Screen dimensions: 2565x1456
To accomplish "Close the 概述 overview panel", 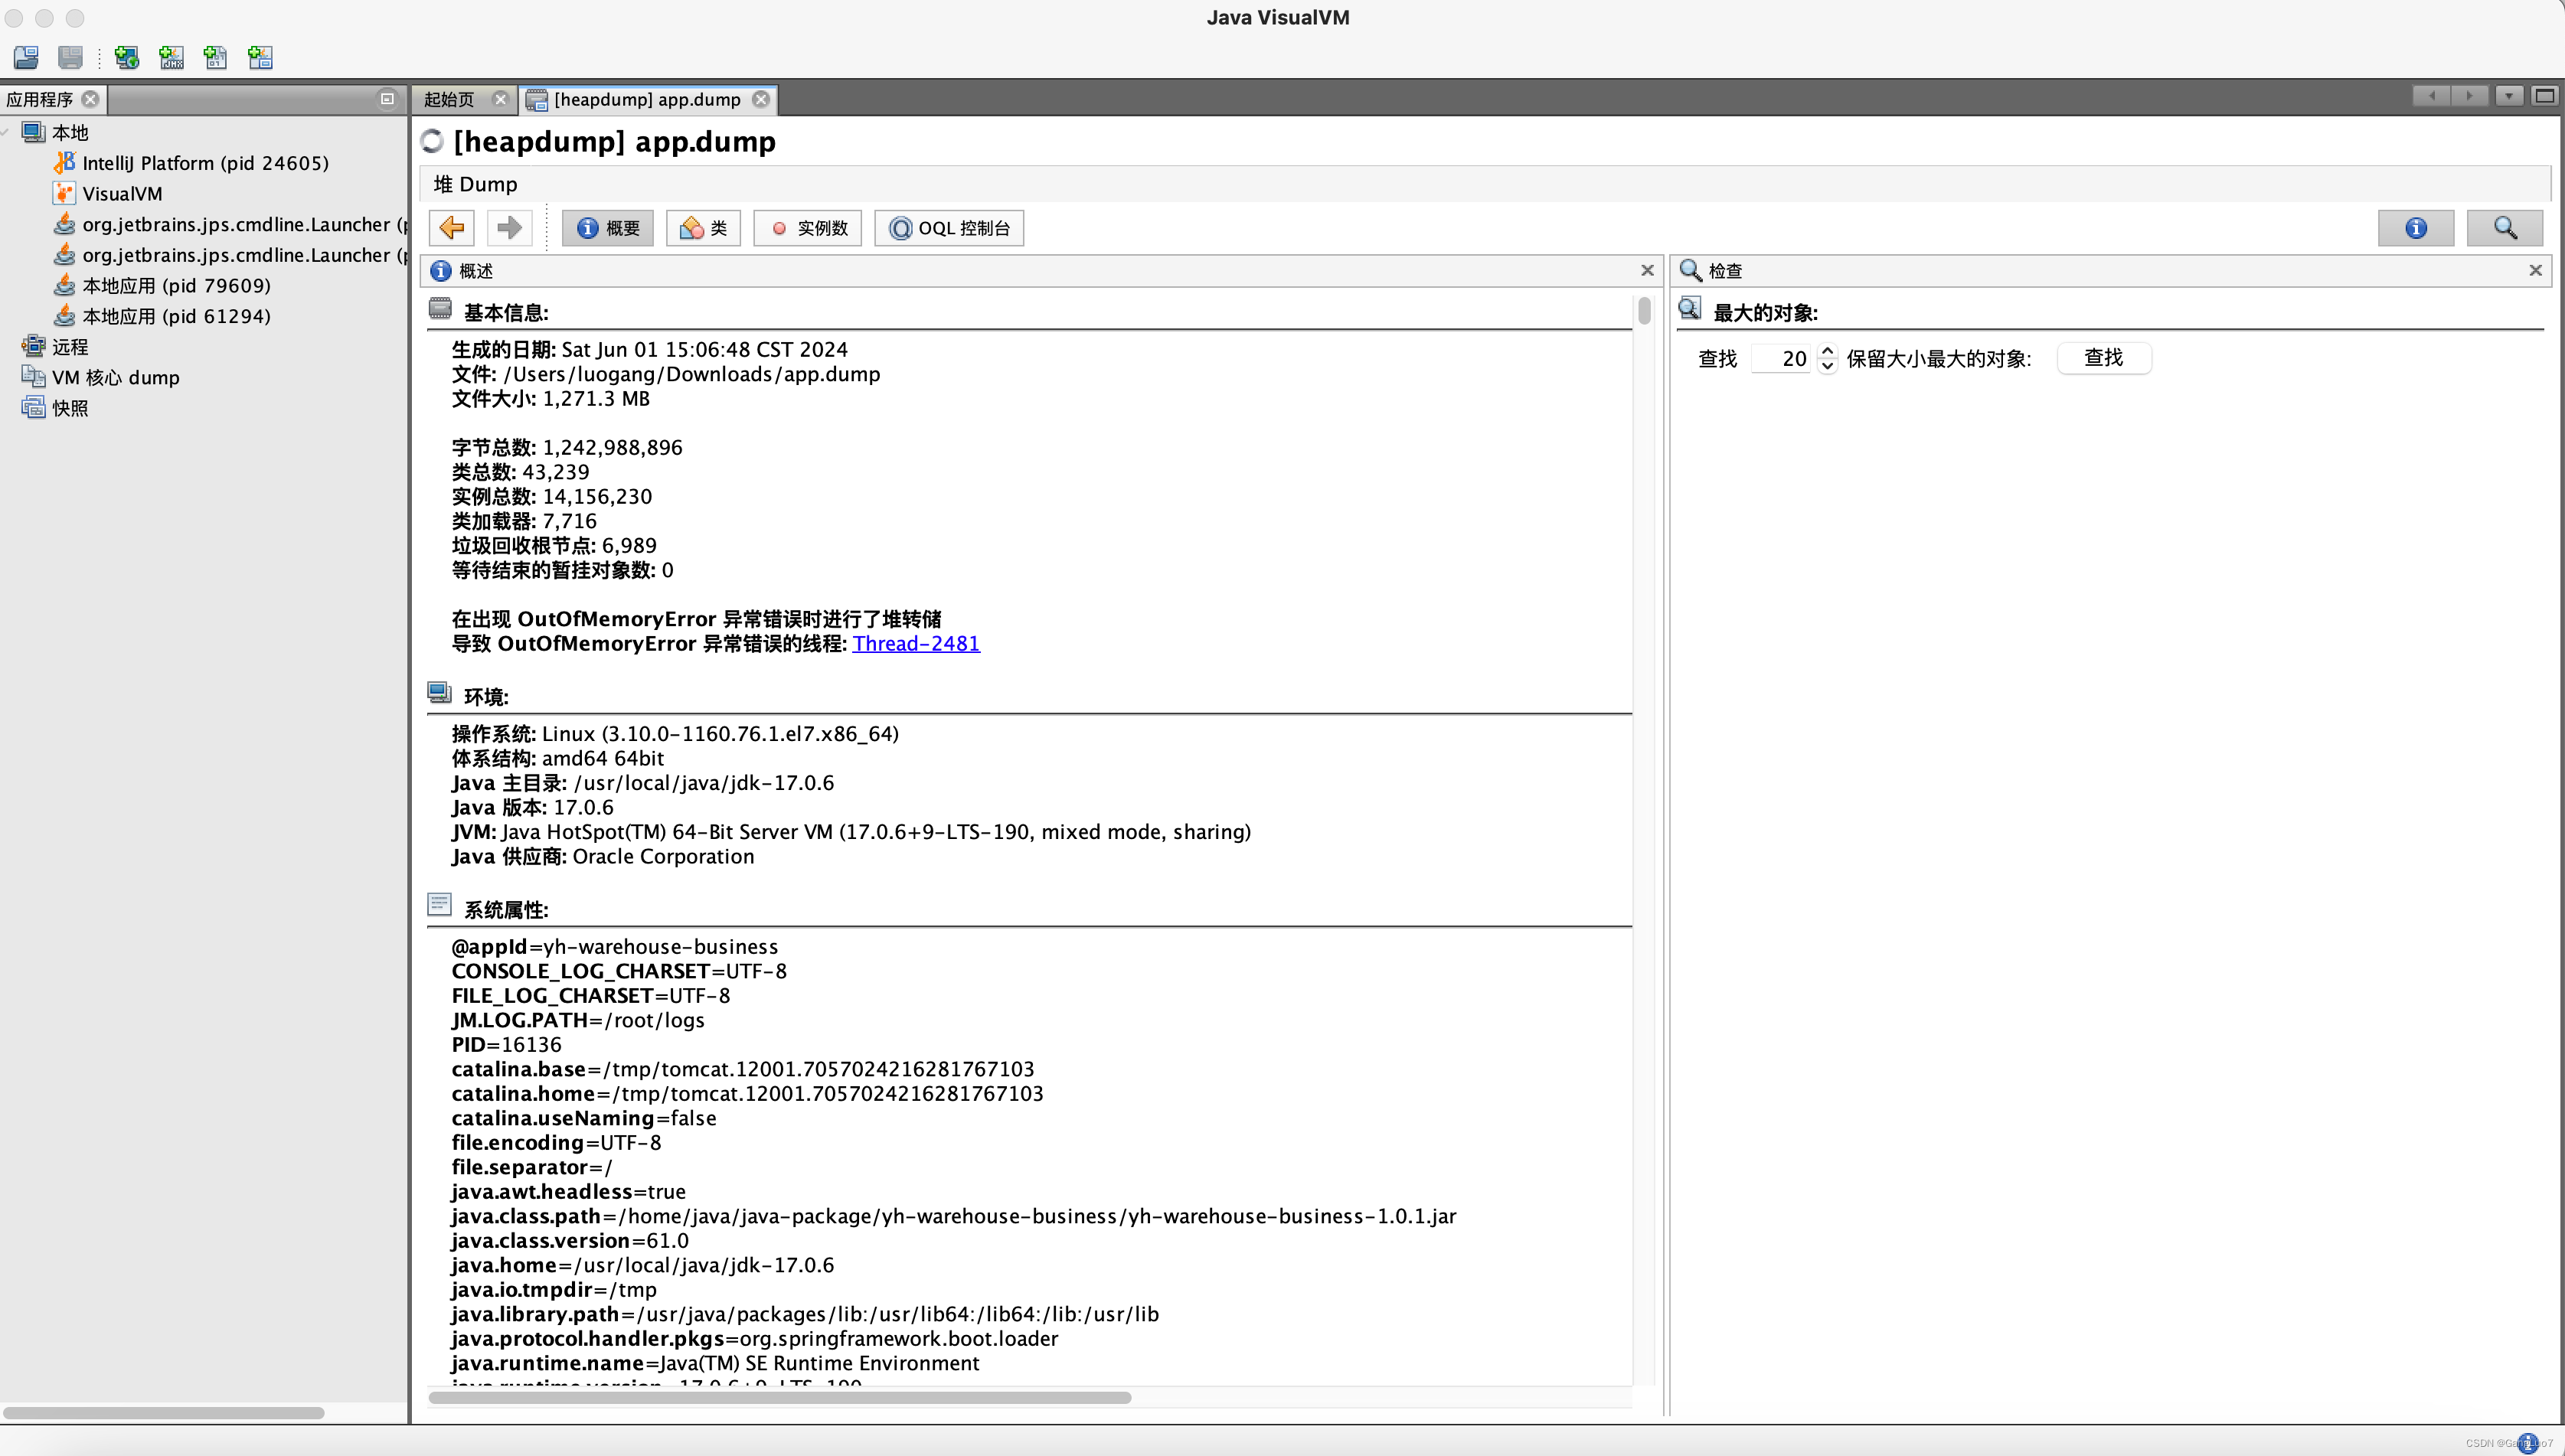I will click(x=1647, y=270).
